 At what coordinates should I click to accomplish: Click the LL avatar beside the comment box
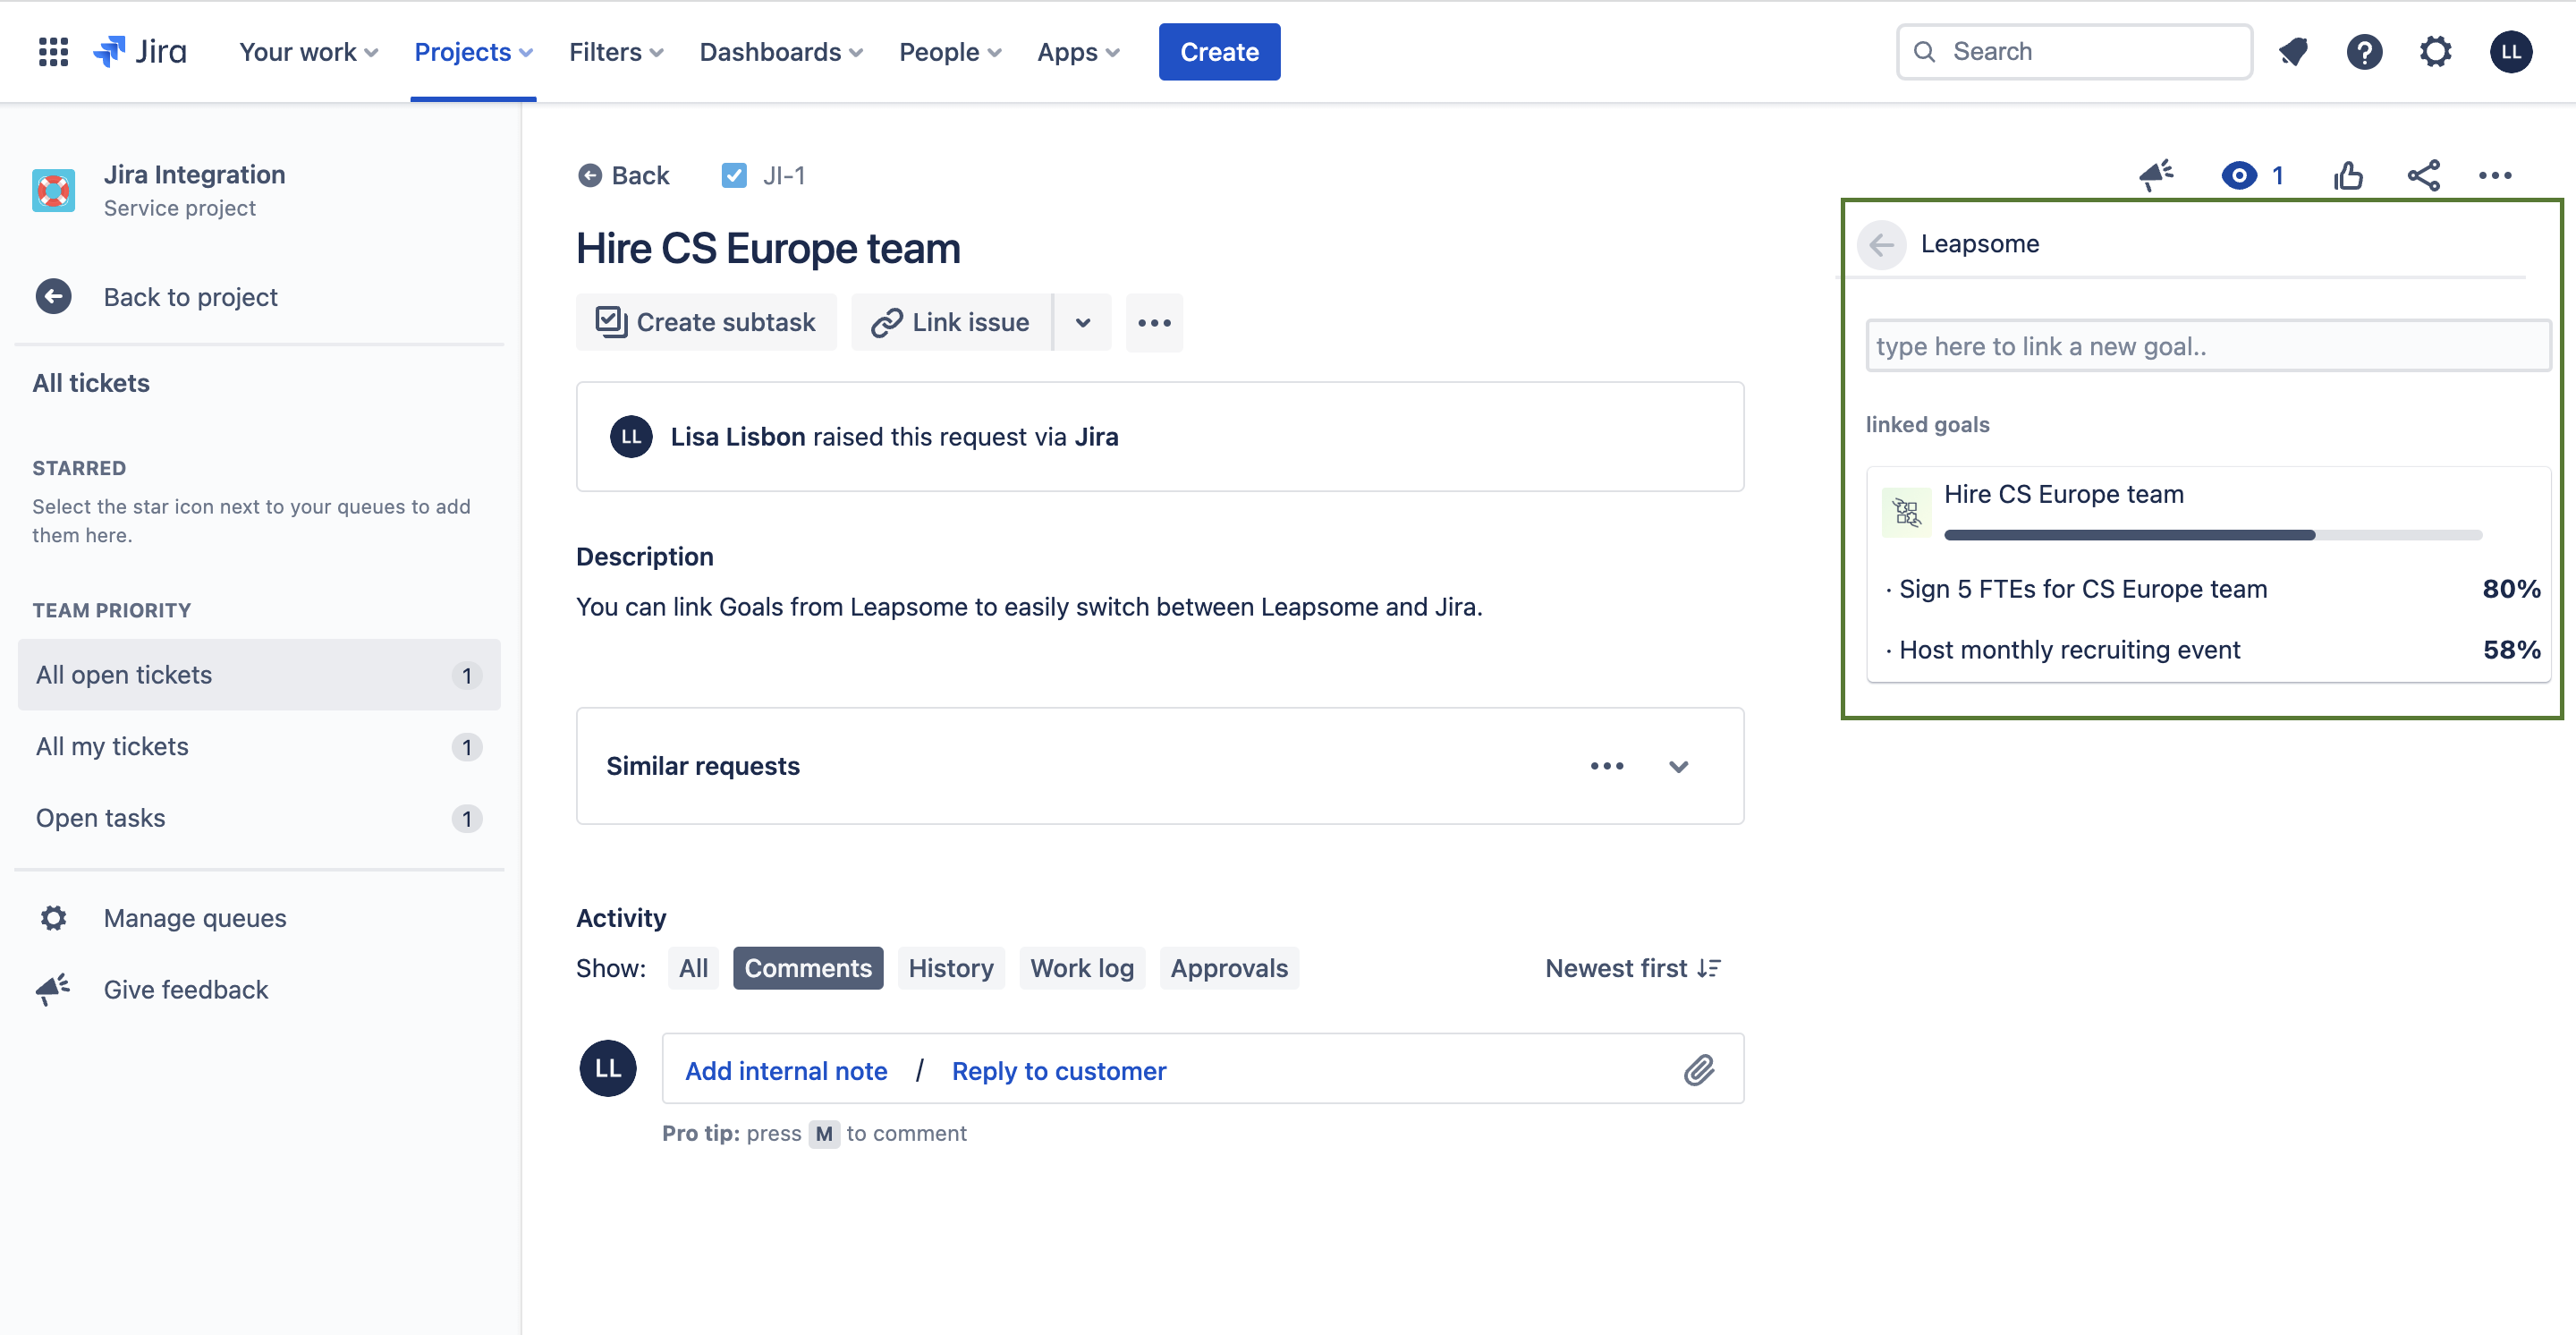(608, 1068)
